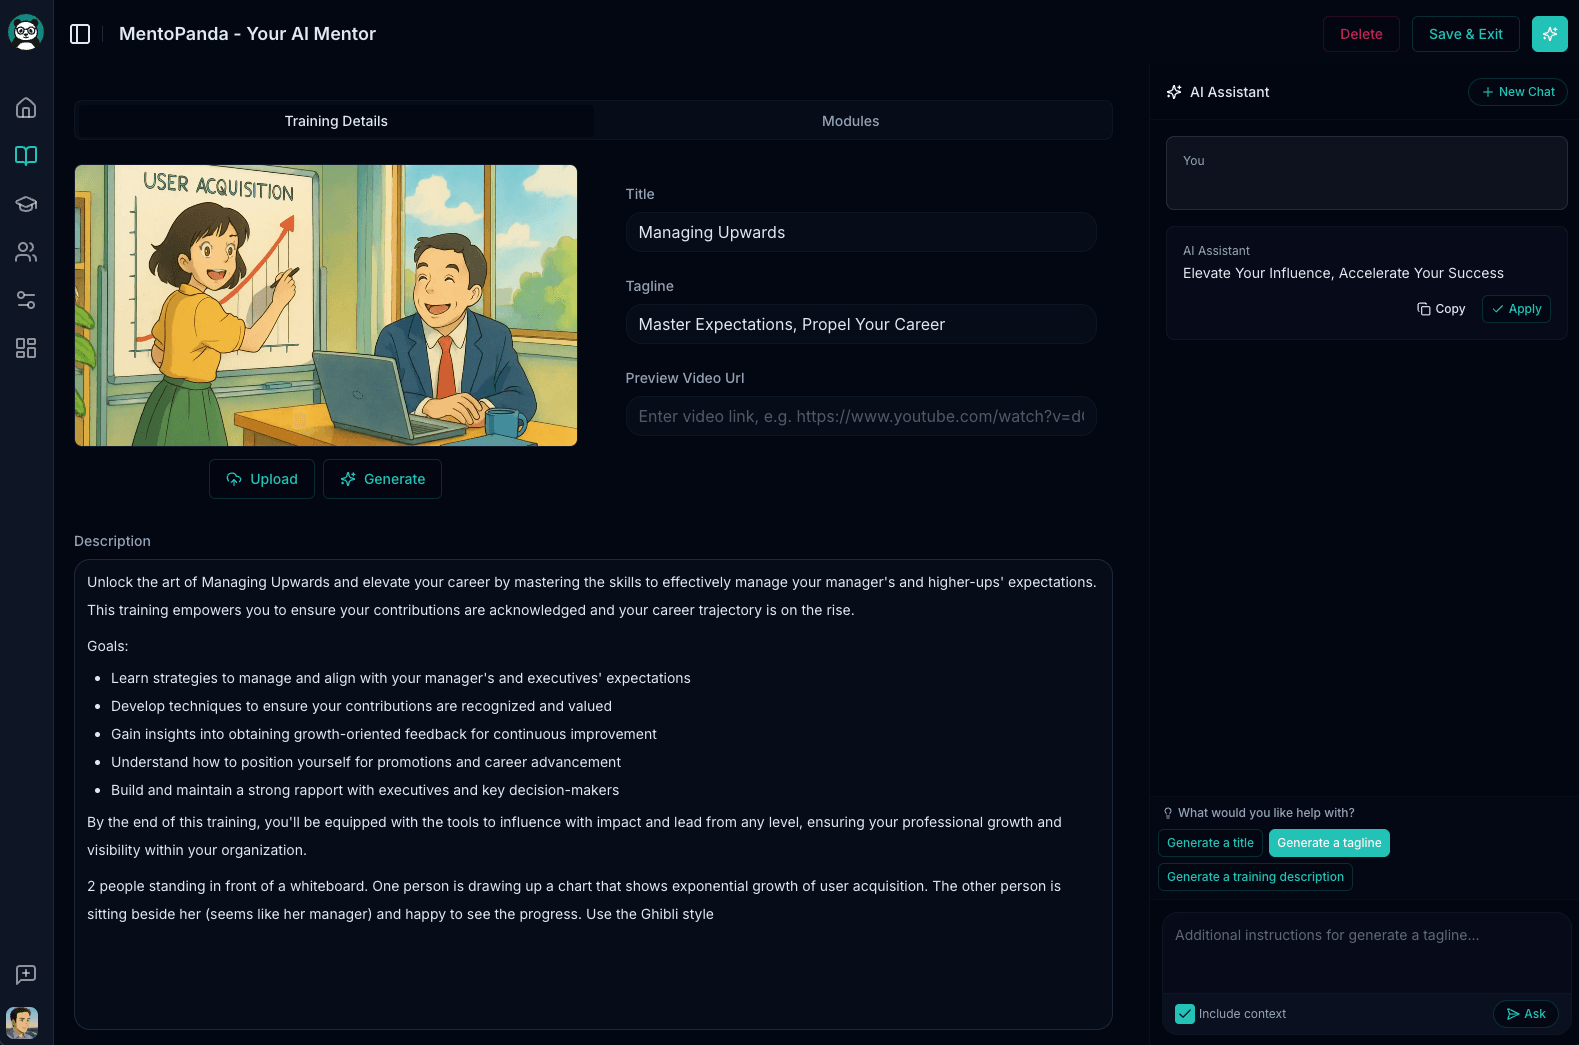This screenshot has height=1045, width=1579.
Task: Open the users icon in sidebar
Action: (26, 252)
